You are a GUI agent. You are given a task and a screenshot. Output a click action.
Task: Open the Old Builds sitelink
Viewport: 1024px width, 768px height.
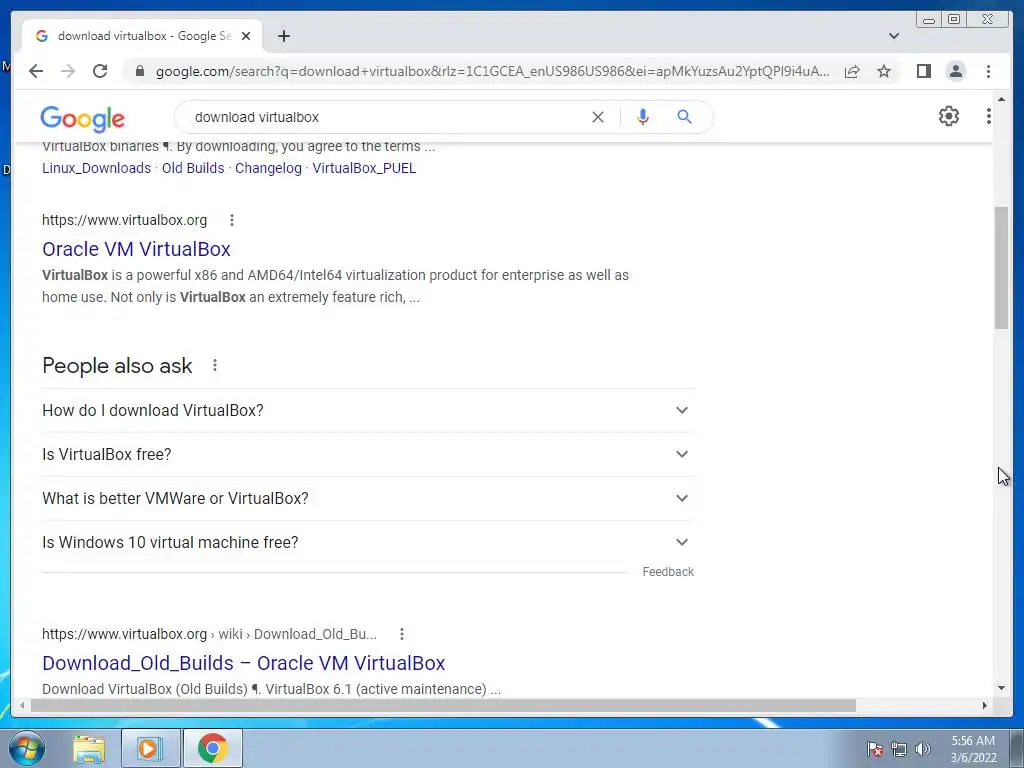pos(193,168)
